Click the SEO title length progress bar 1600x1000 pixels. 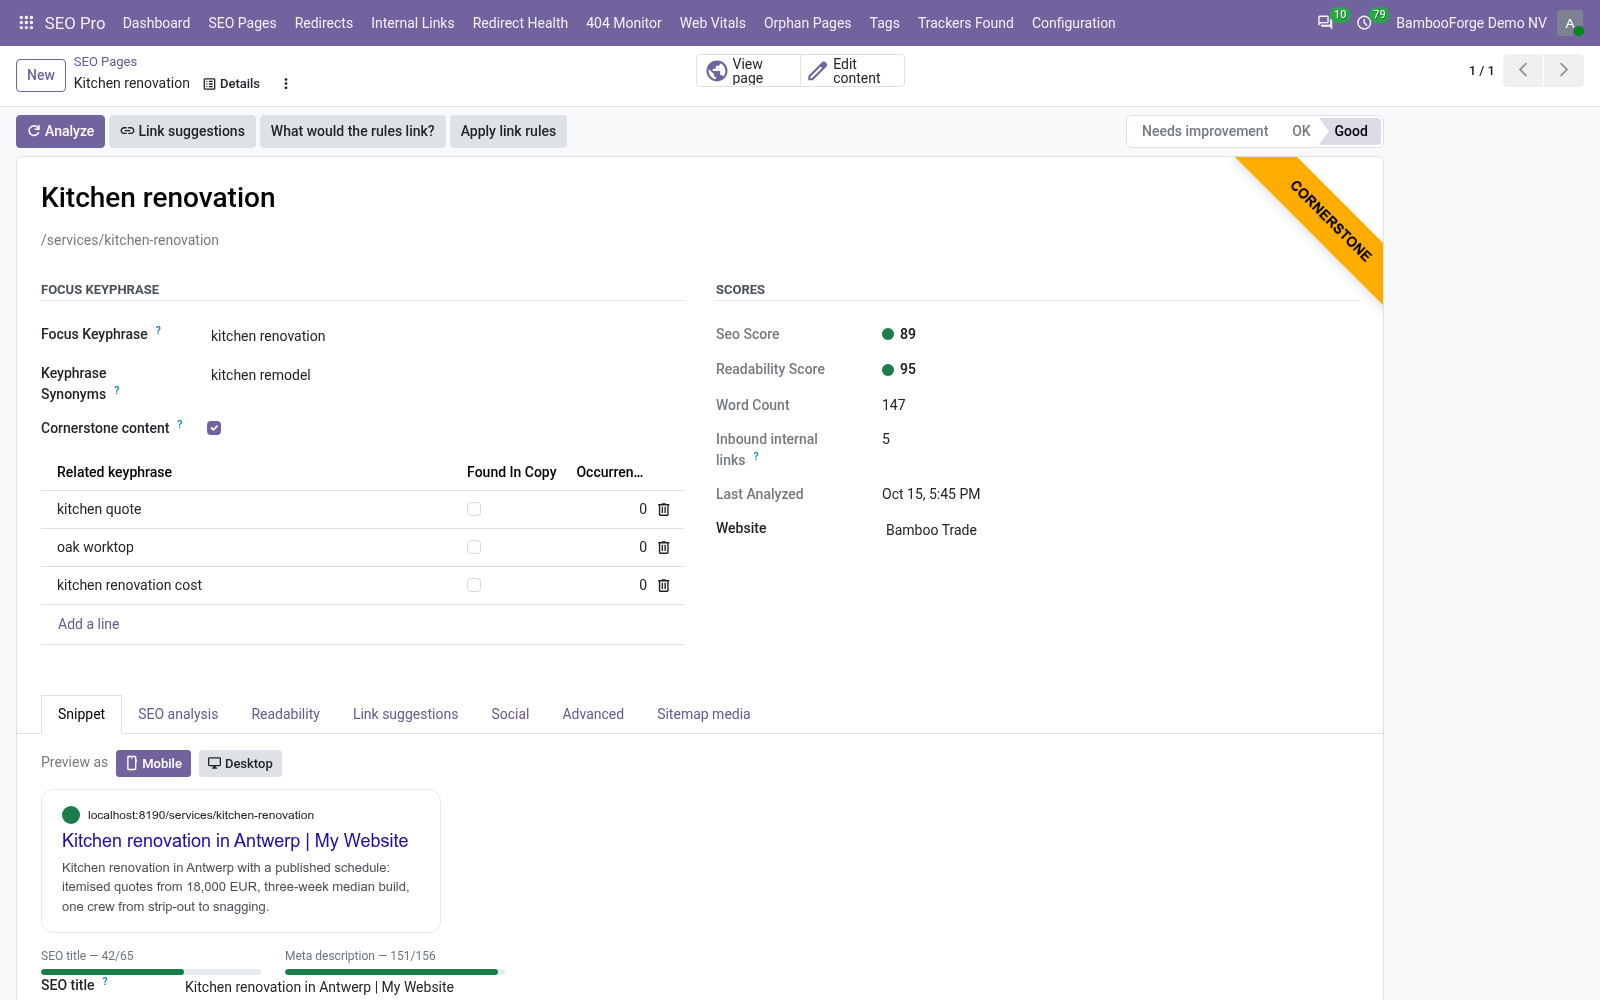[151, 972]
